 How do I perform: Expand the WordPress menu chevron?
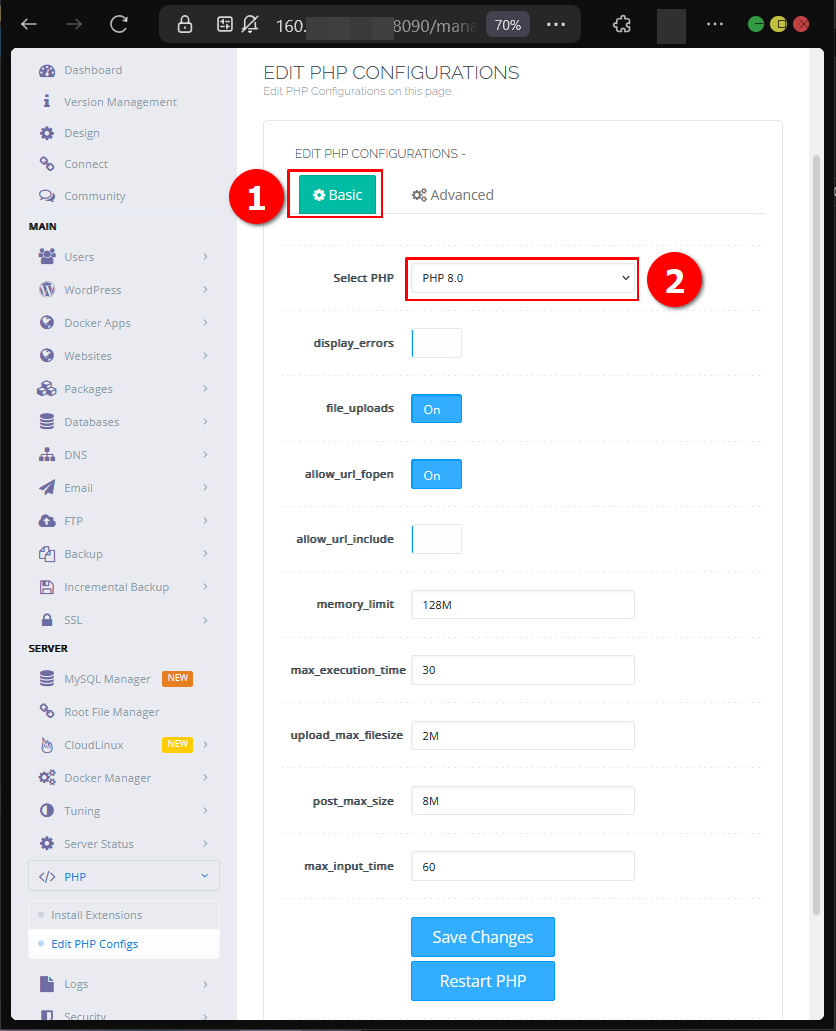click(205, 289)
